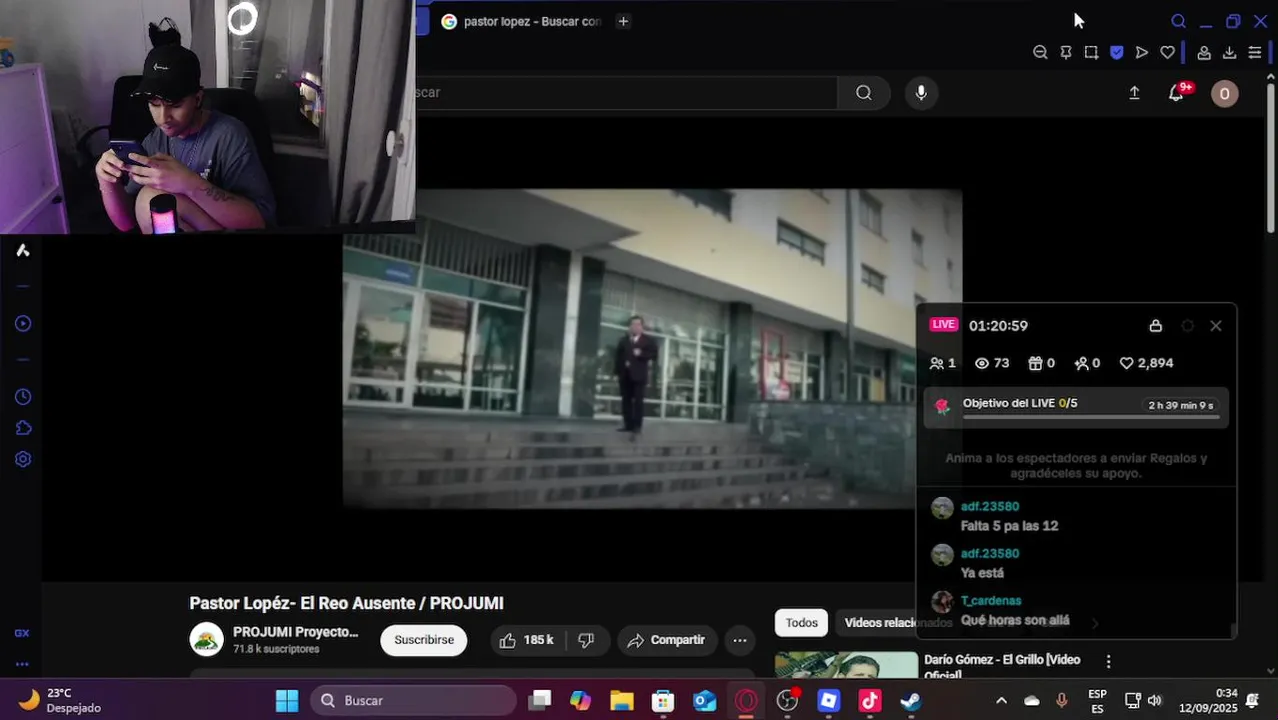Toggle the blue ad-blocker shield icon
The width and height of the screenshot is (1278, 720).
coord(1117,52)
